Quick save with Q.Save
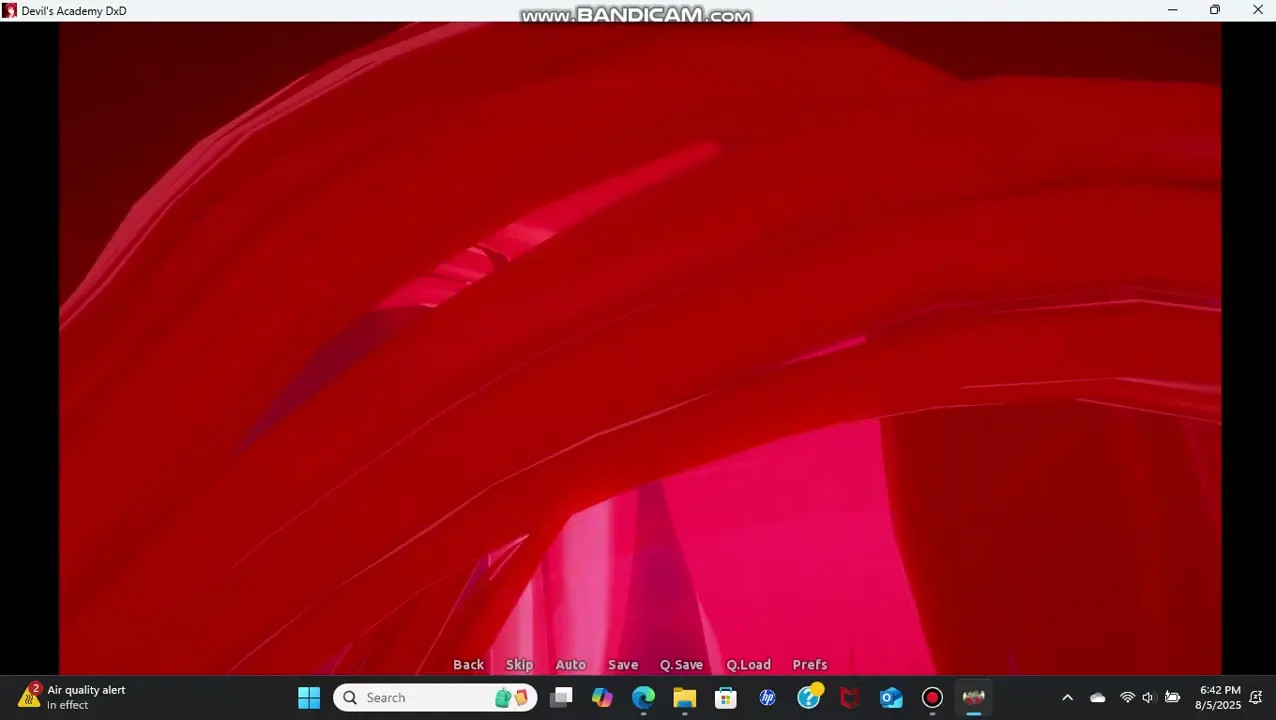This screenshot has width=1276, height=720. (681, 664)
